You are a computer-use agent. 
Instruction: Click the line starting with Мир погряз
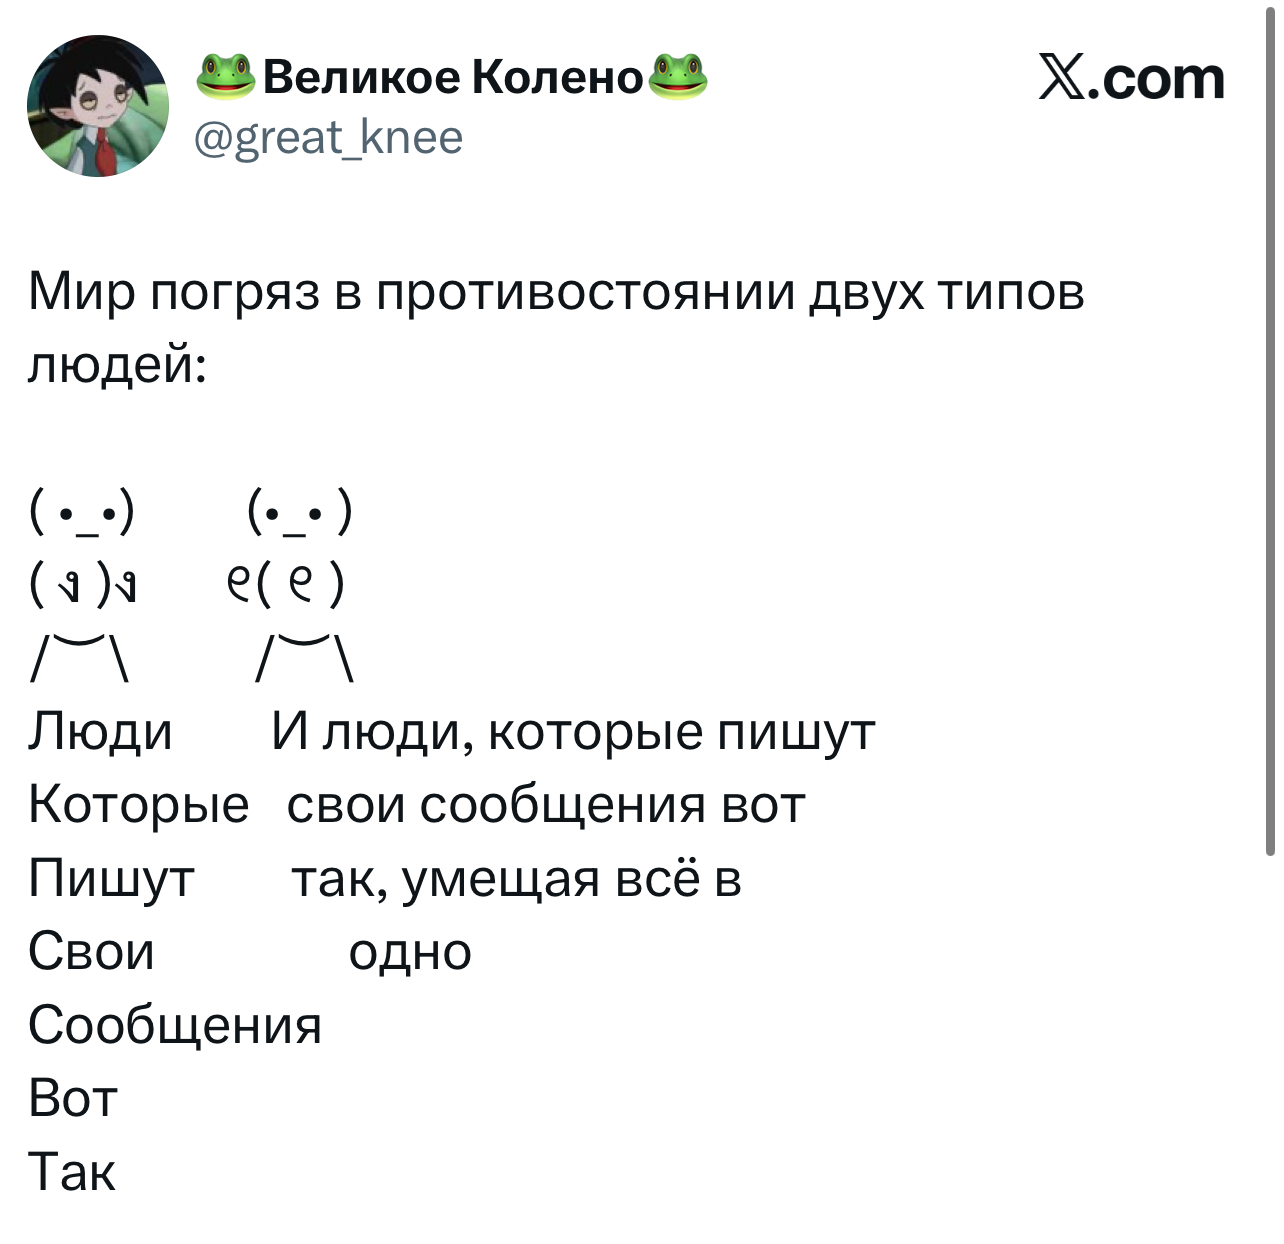(556, 292)
